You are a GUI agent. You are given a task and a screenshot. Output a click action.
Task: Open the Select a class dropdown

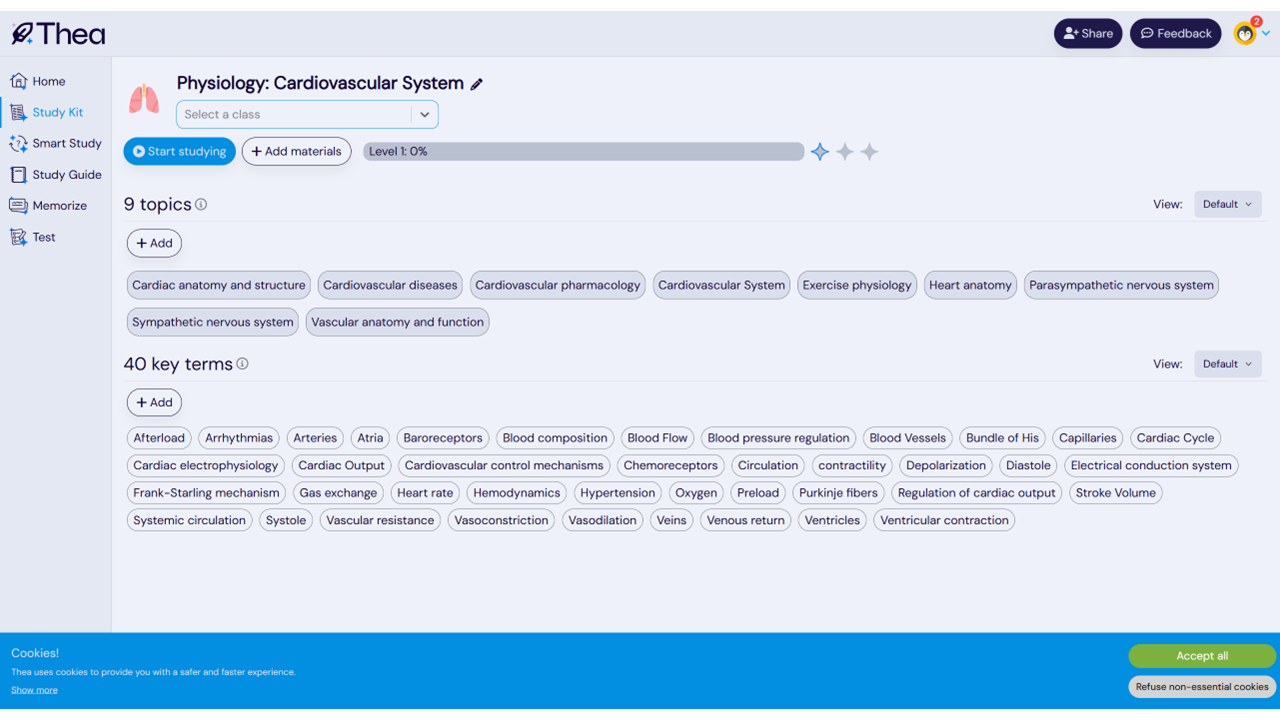click(307, 114)
